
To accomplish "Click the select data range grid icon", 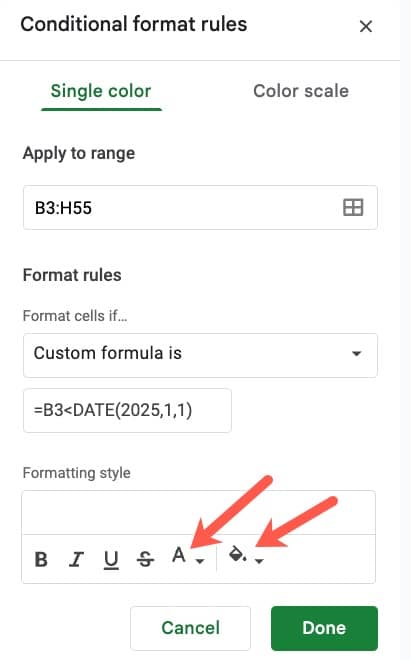I will [353, 208].
